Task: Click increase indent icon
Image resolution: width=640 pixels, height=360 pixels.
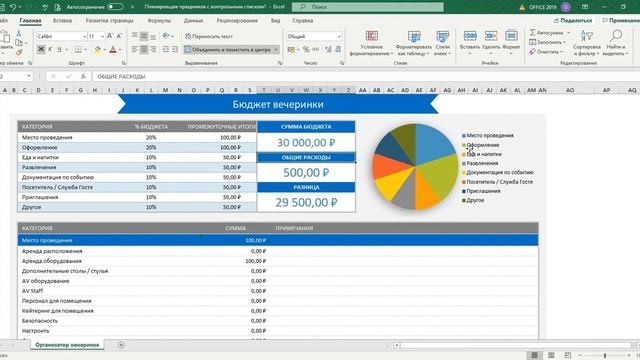Action: 175,49
